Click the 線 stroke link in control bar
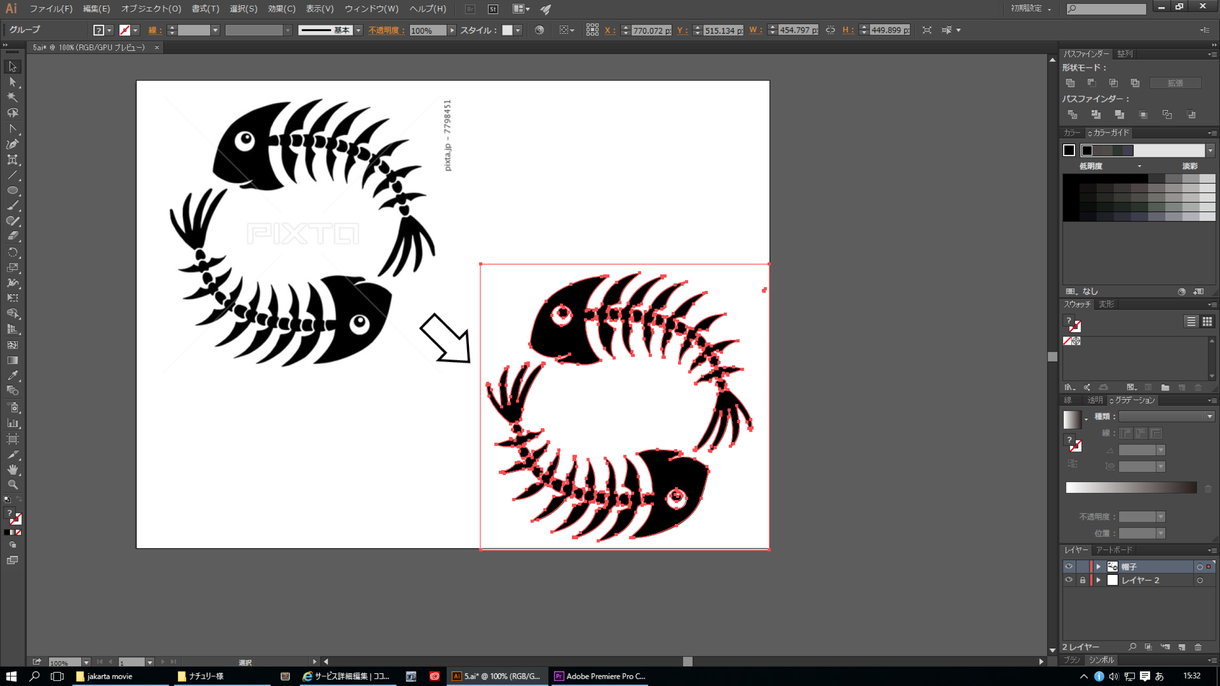Image resolution: width=1220 pixels, height=686 pixels. [154, 31]
